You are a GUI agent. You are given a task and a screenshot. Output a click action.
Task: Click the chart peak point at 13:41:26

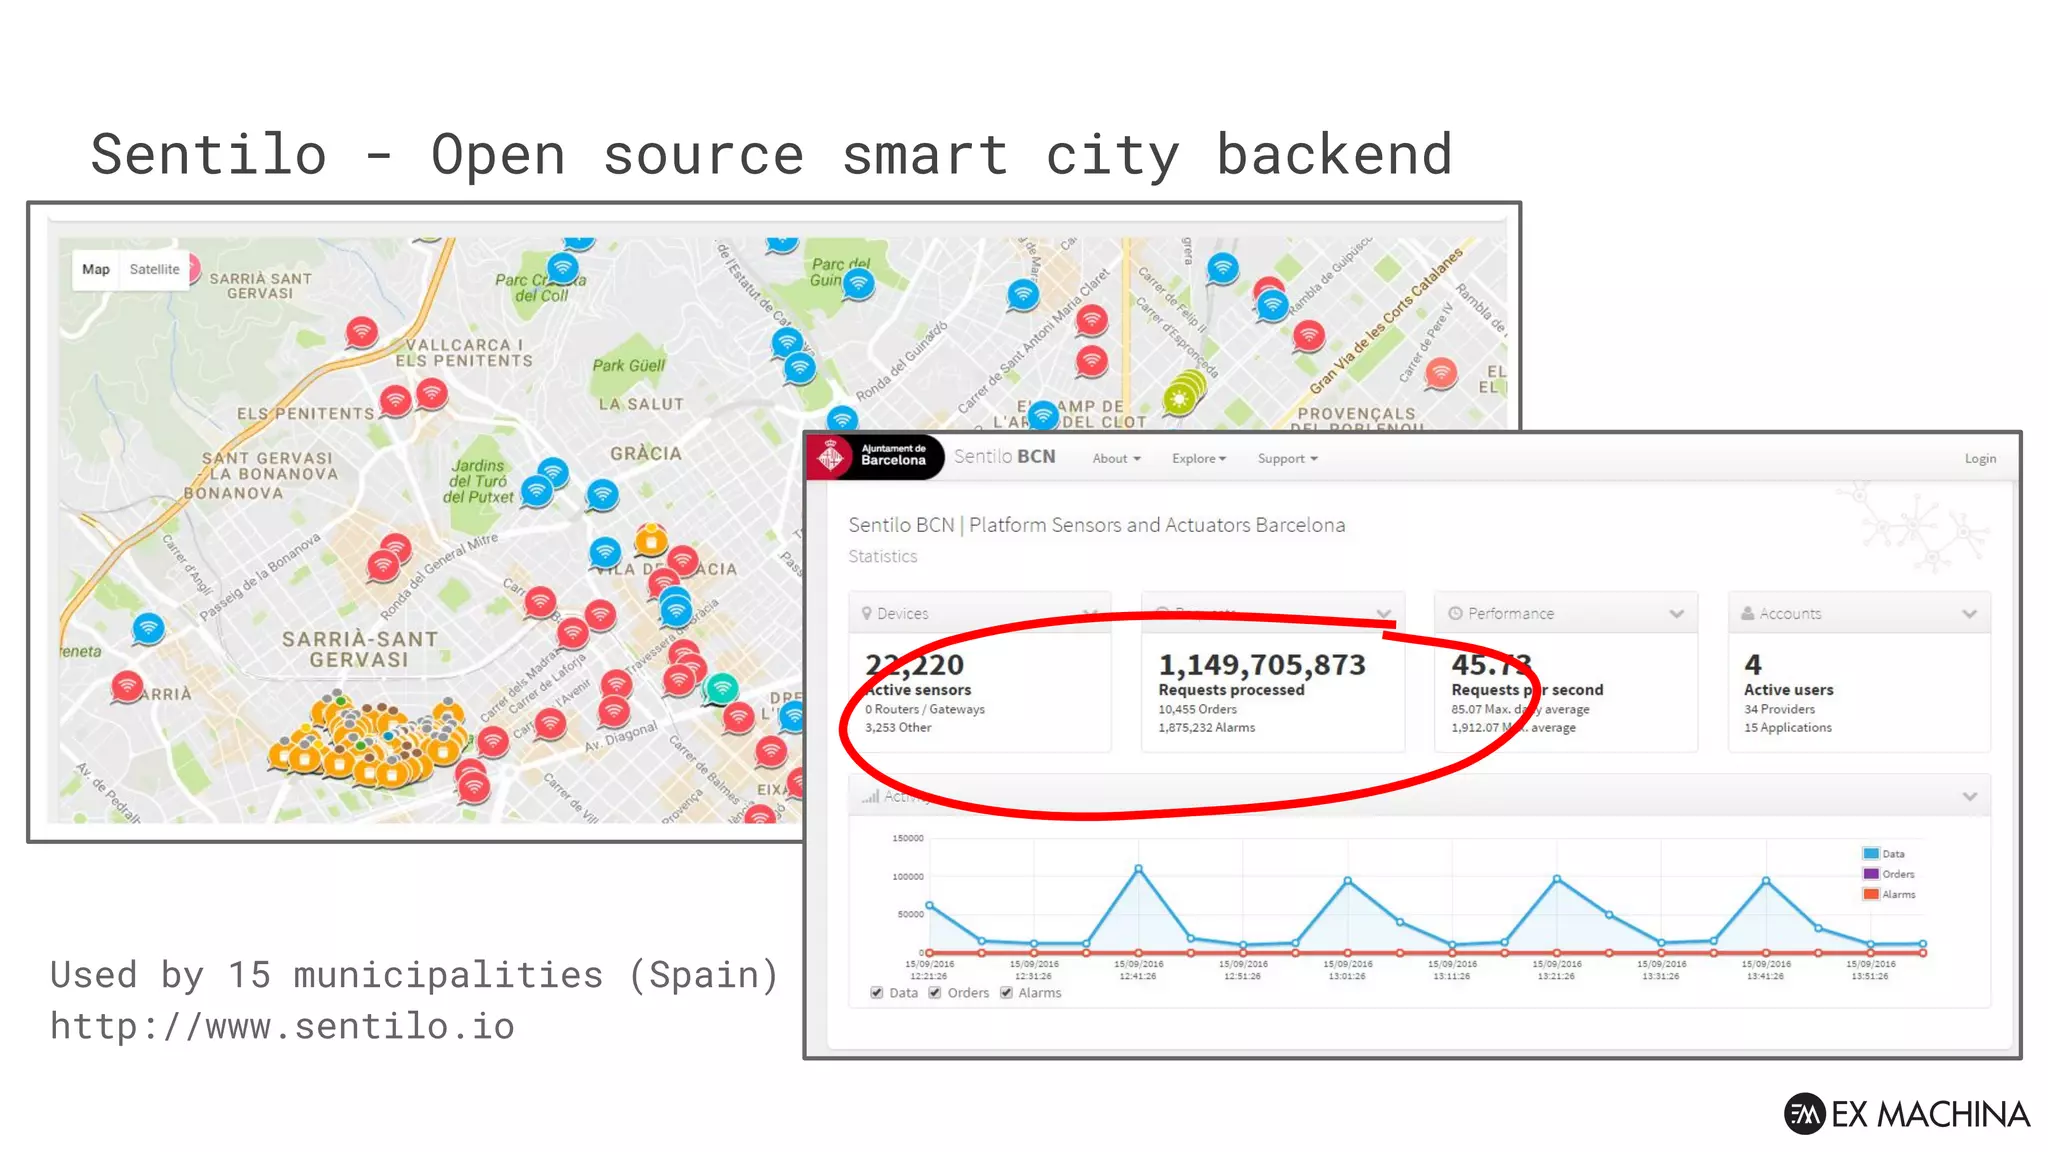click(x=1766, y=881)
